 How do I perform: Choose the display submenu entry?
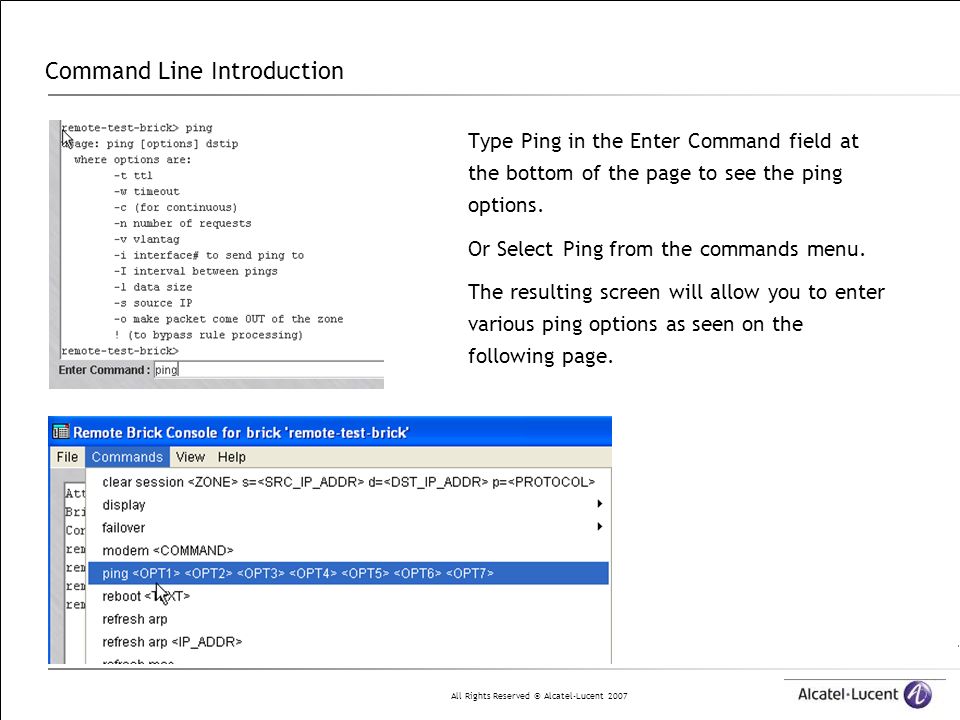point(348,505)
